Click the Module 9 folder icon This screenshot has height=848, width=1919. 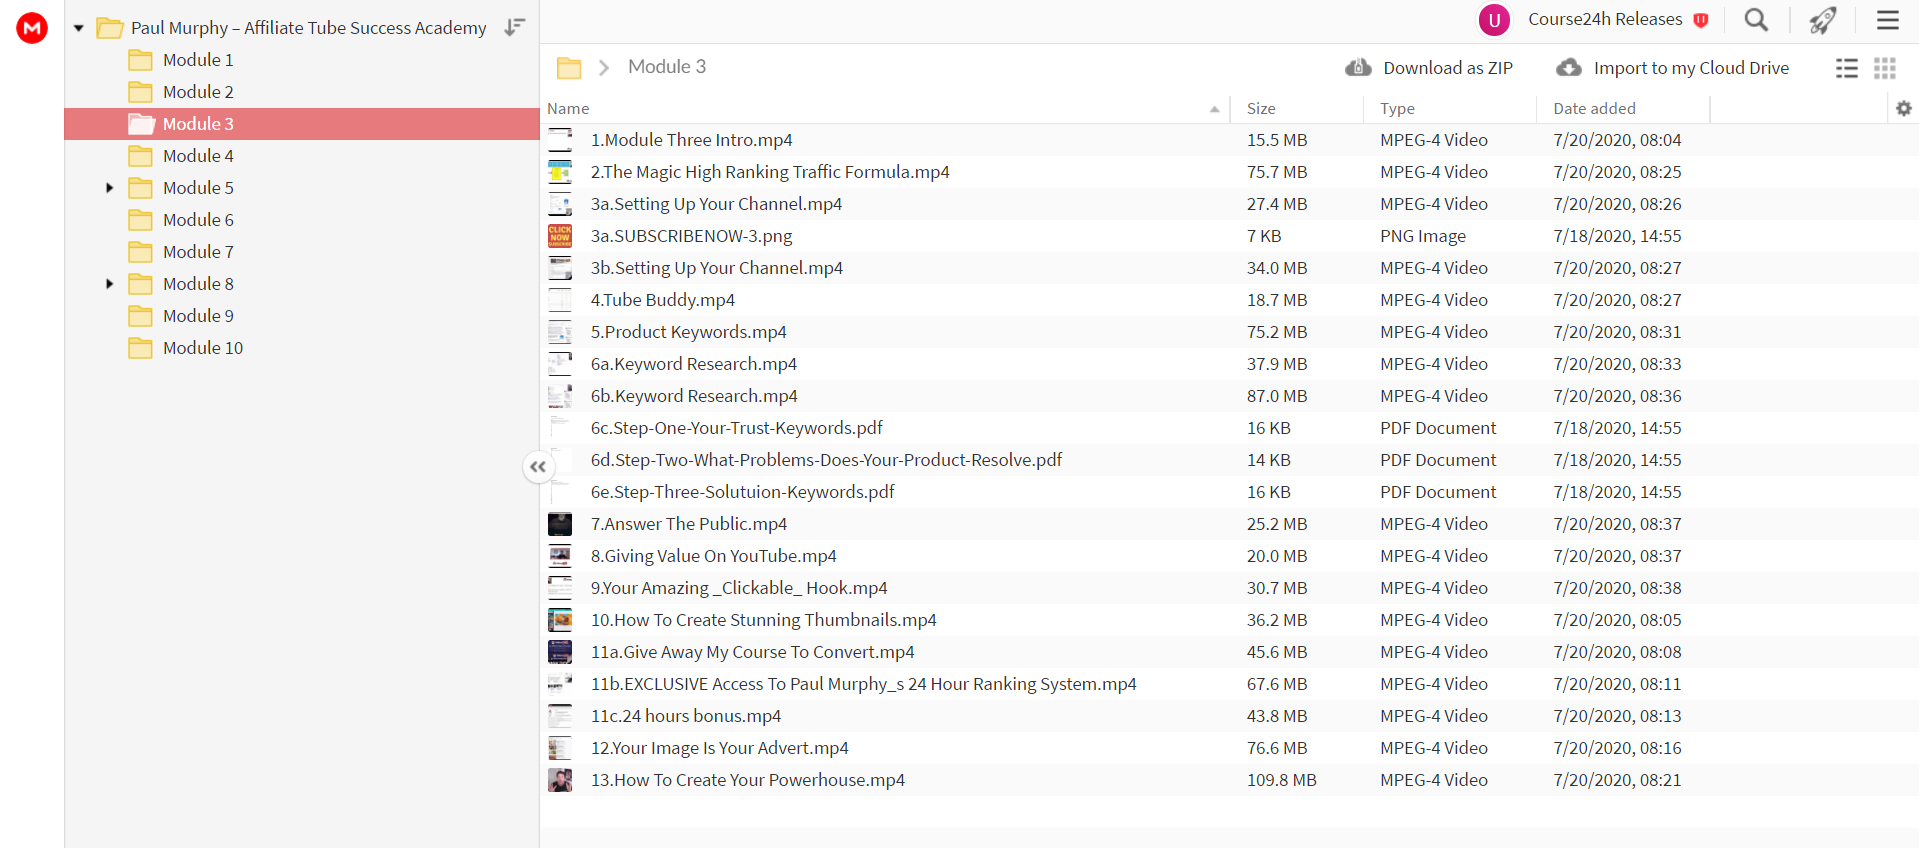pyautogui.click(x=141, y=316)
